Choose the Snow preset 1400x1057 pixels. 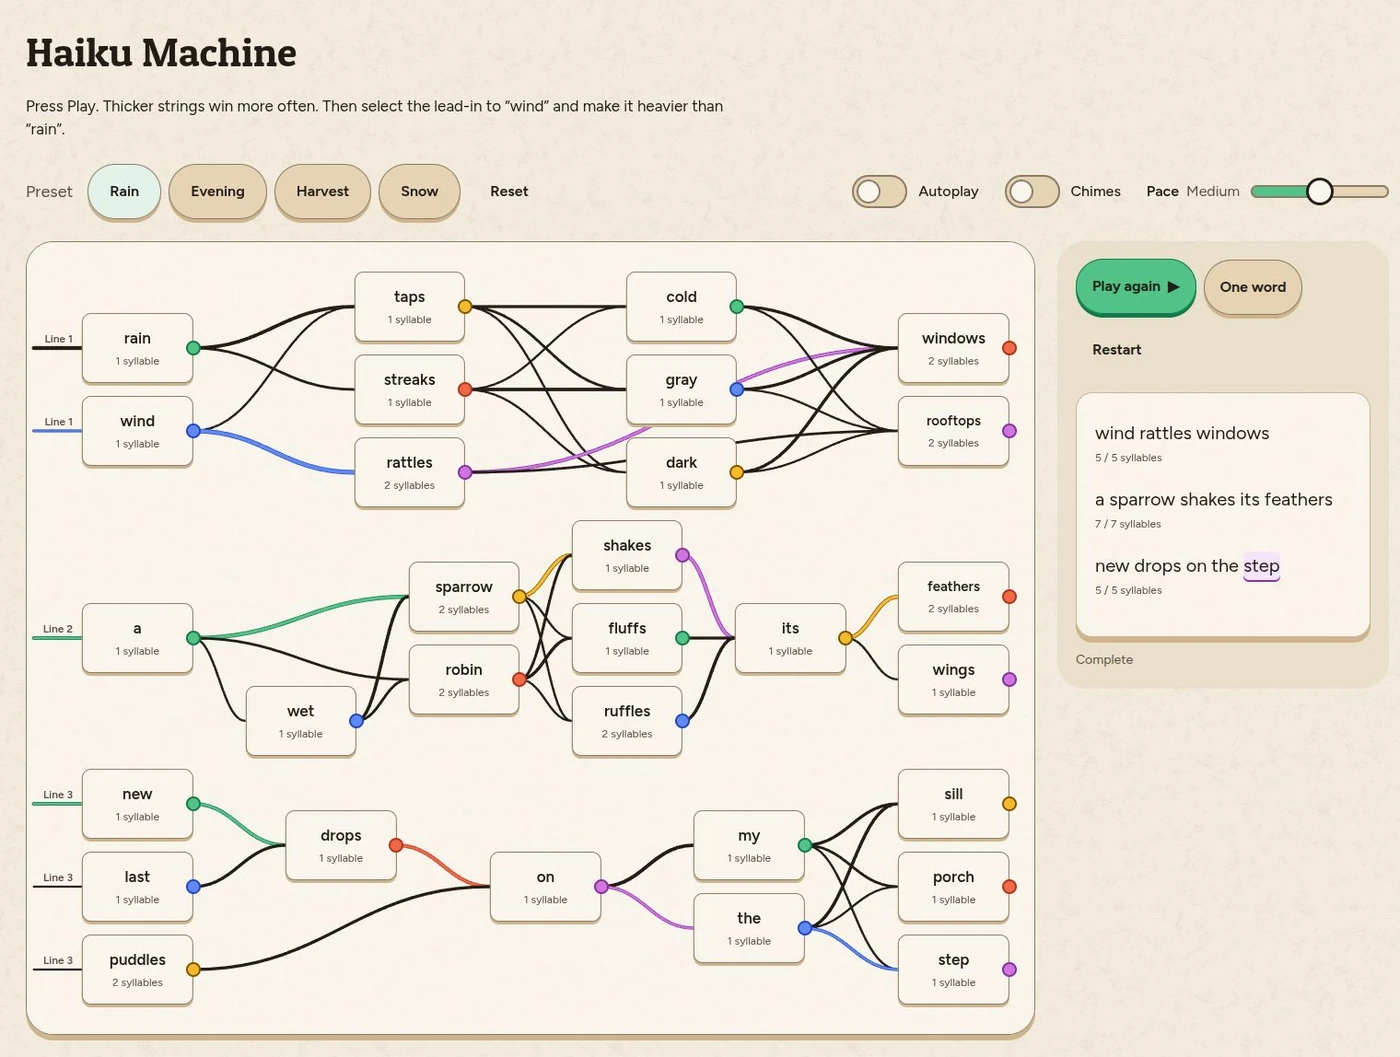(x=419, y=191)
